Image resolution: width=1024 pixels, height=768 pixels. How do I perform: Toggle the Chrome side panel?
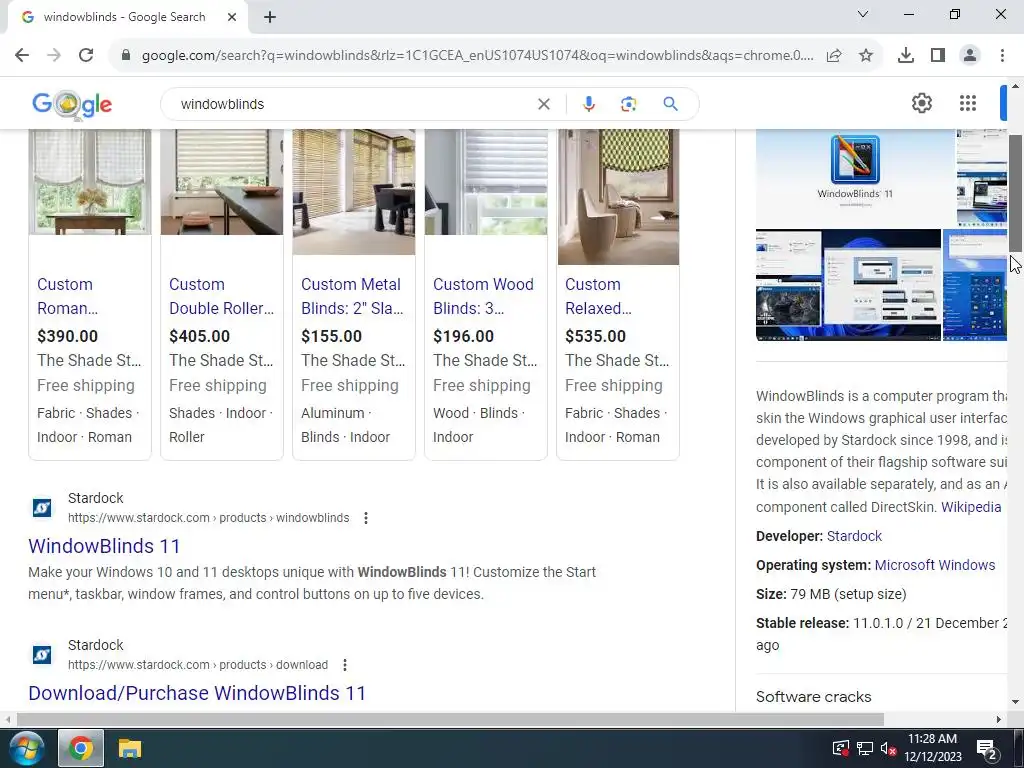[938, 56]
